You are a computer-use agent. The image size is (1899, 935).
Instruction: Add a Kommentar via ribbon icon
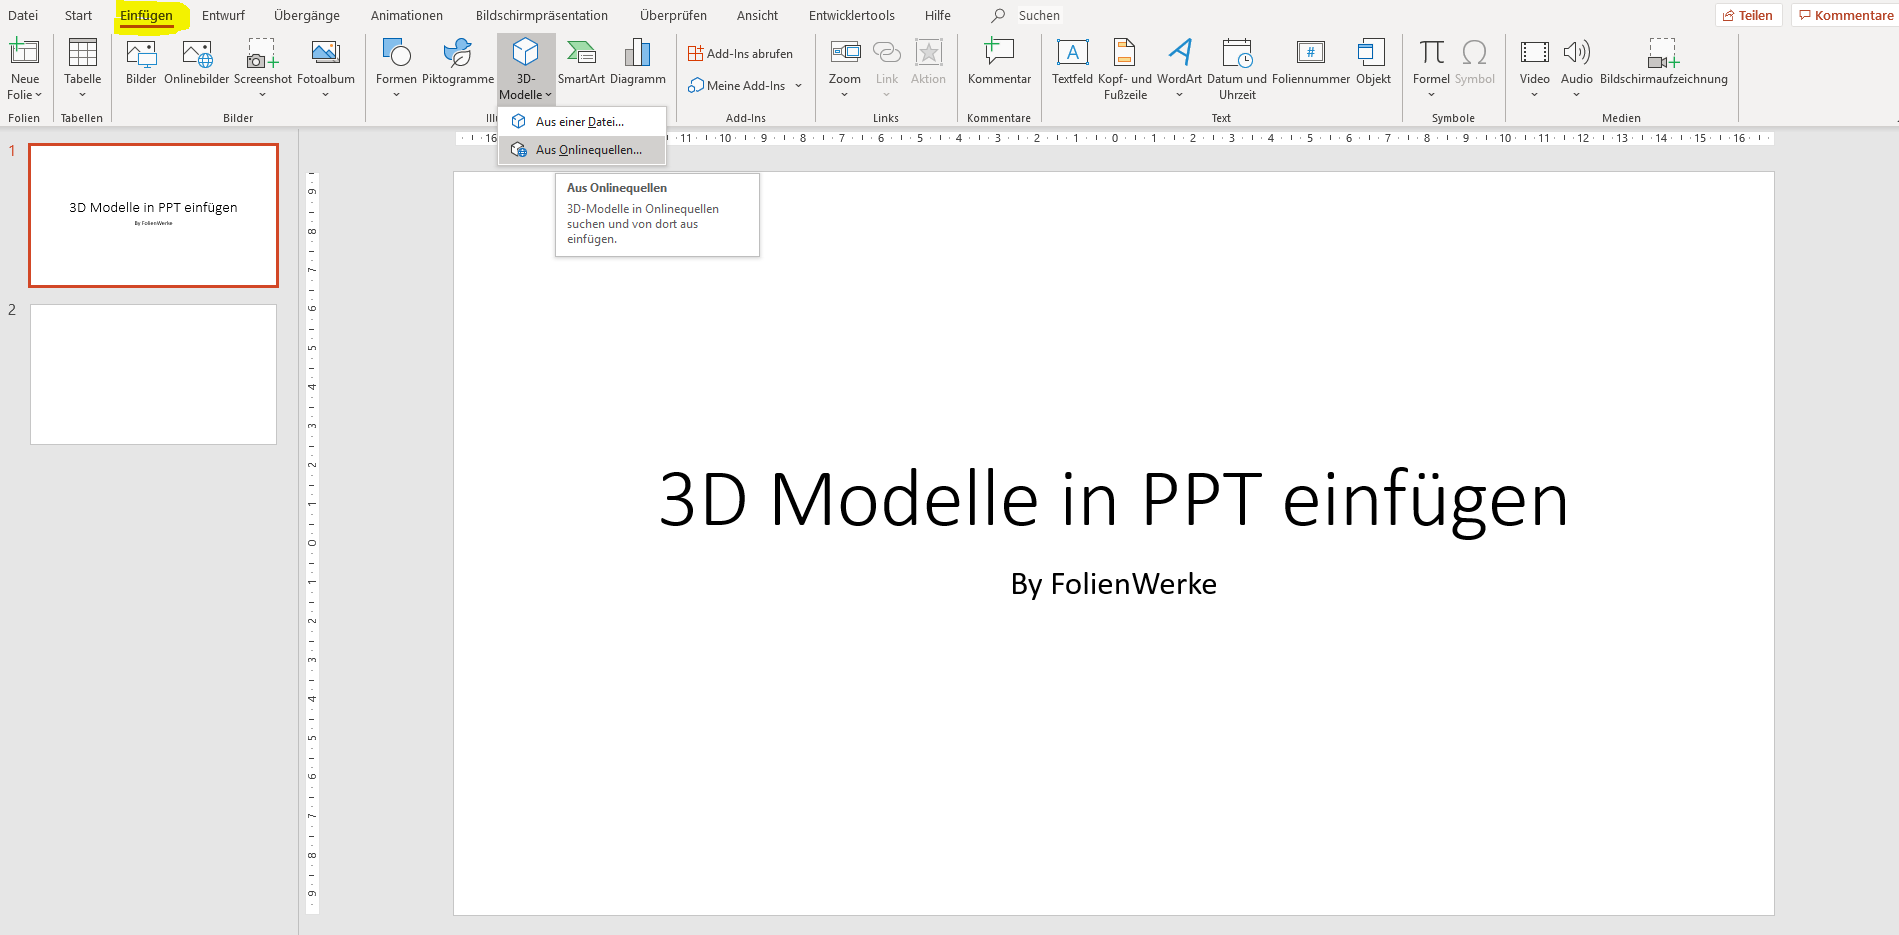pyautogui.click(x=999, y=52)
